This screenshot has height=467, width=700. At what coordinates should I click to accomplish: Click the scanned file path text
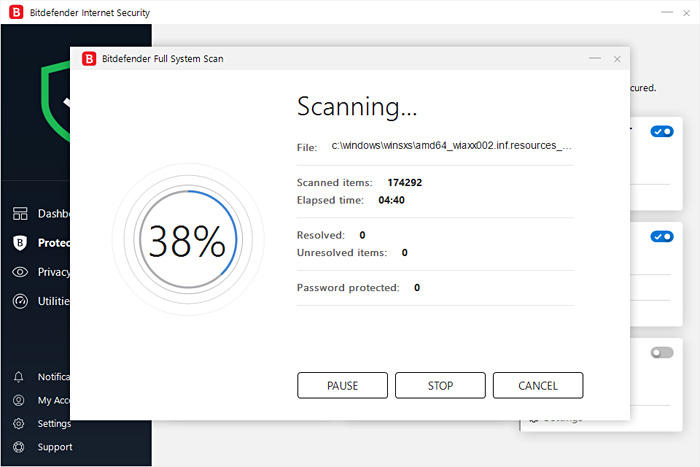tap(451, 146)
